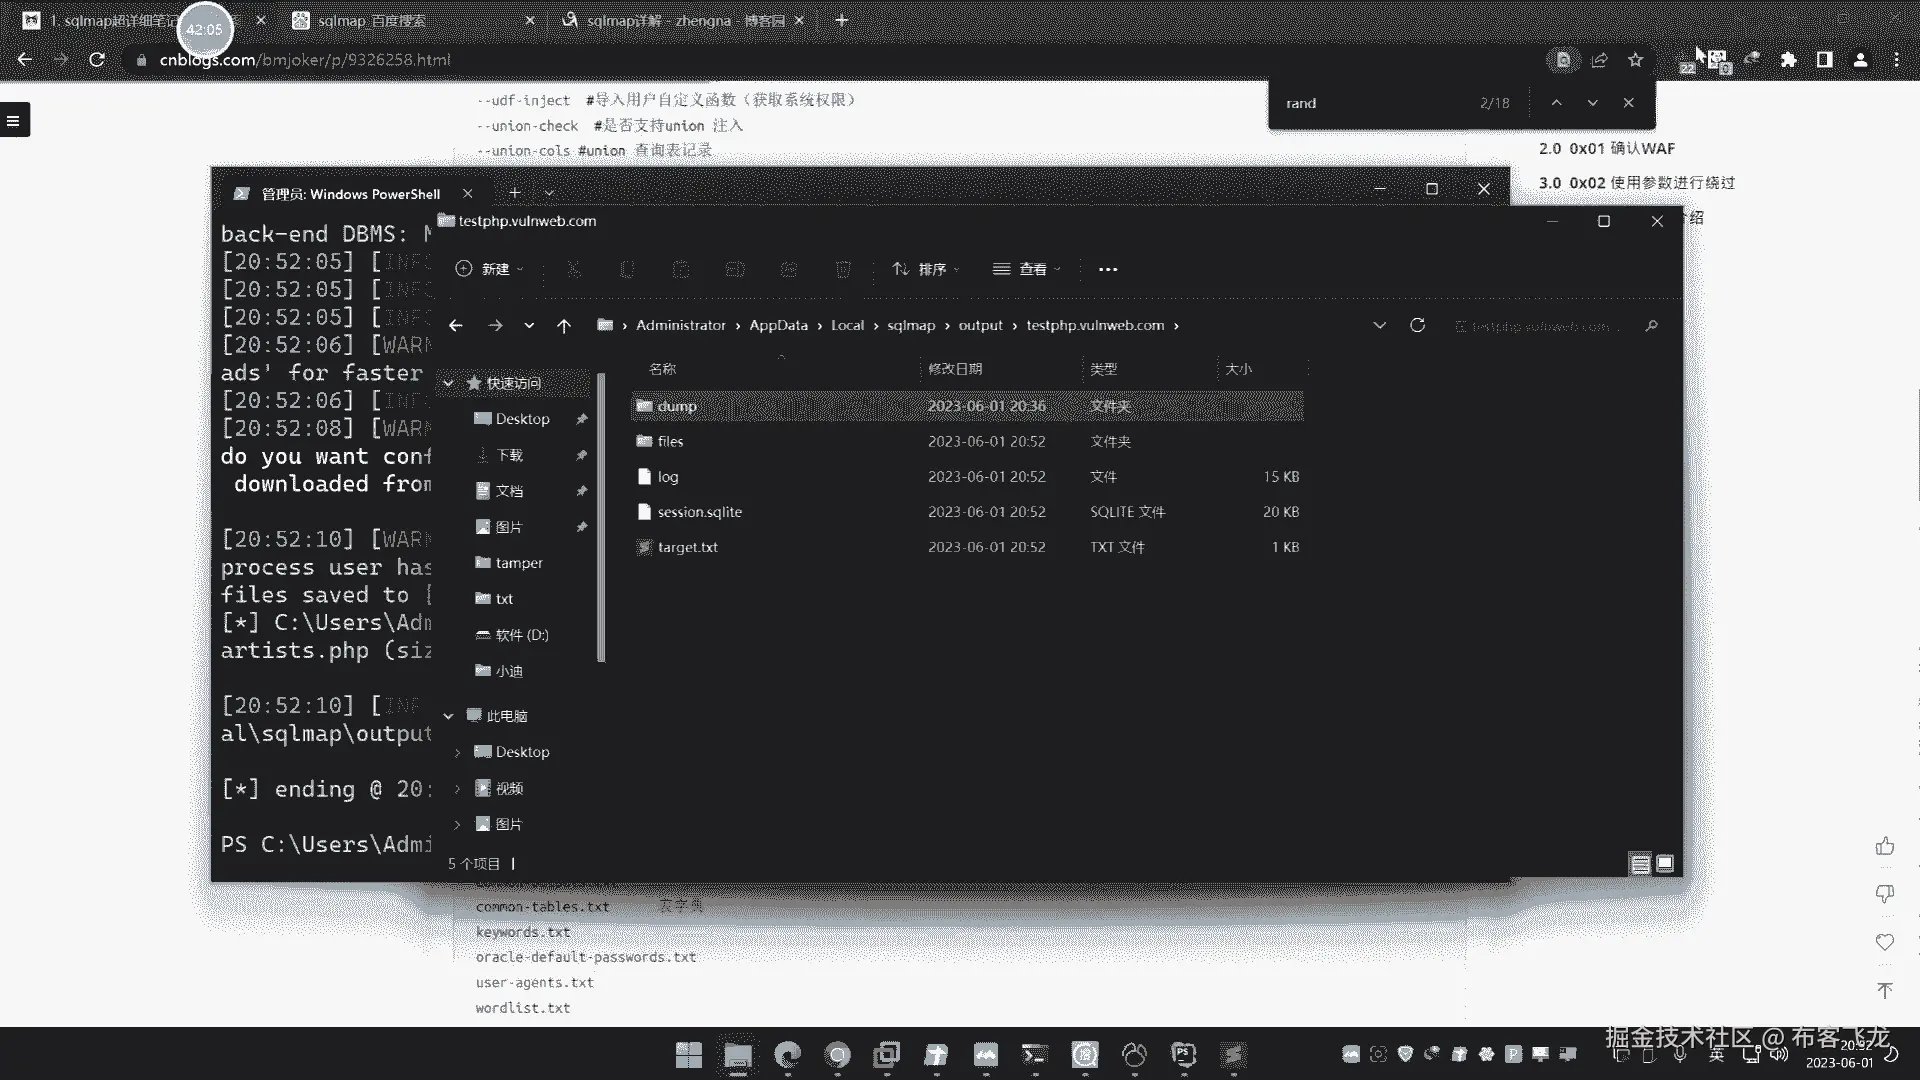Switch to large icons view at bottom right
This screenshot has height=1080, width=1920.
pyautogui.click(x=1665, y=863)
